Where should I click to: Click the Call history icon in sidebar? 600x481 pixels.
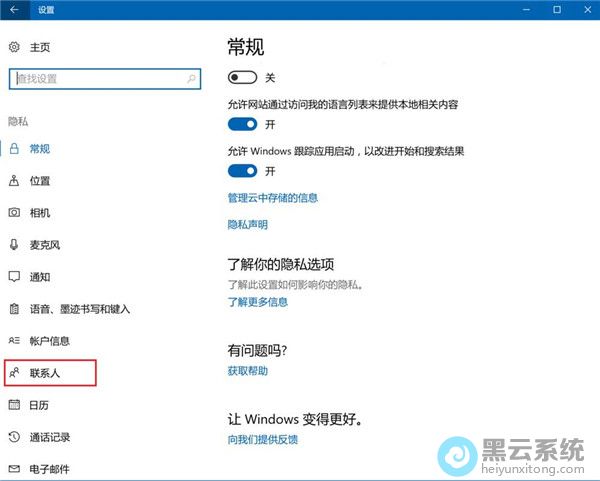(14, 437)
